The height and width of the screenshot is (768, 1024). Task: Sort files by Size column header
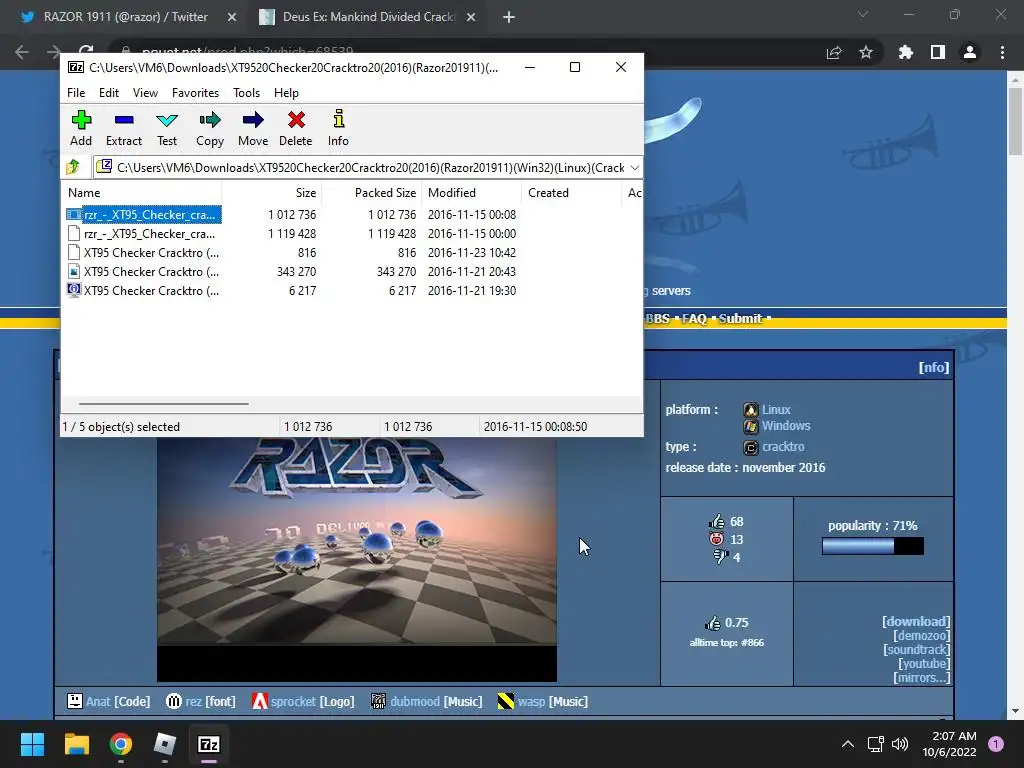272,193
